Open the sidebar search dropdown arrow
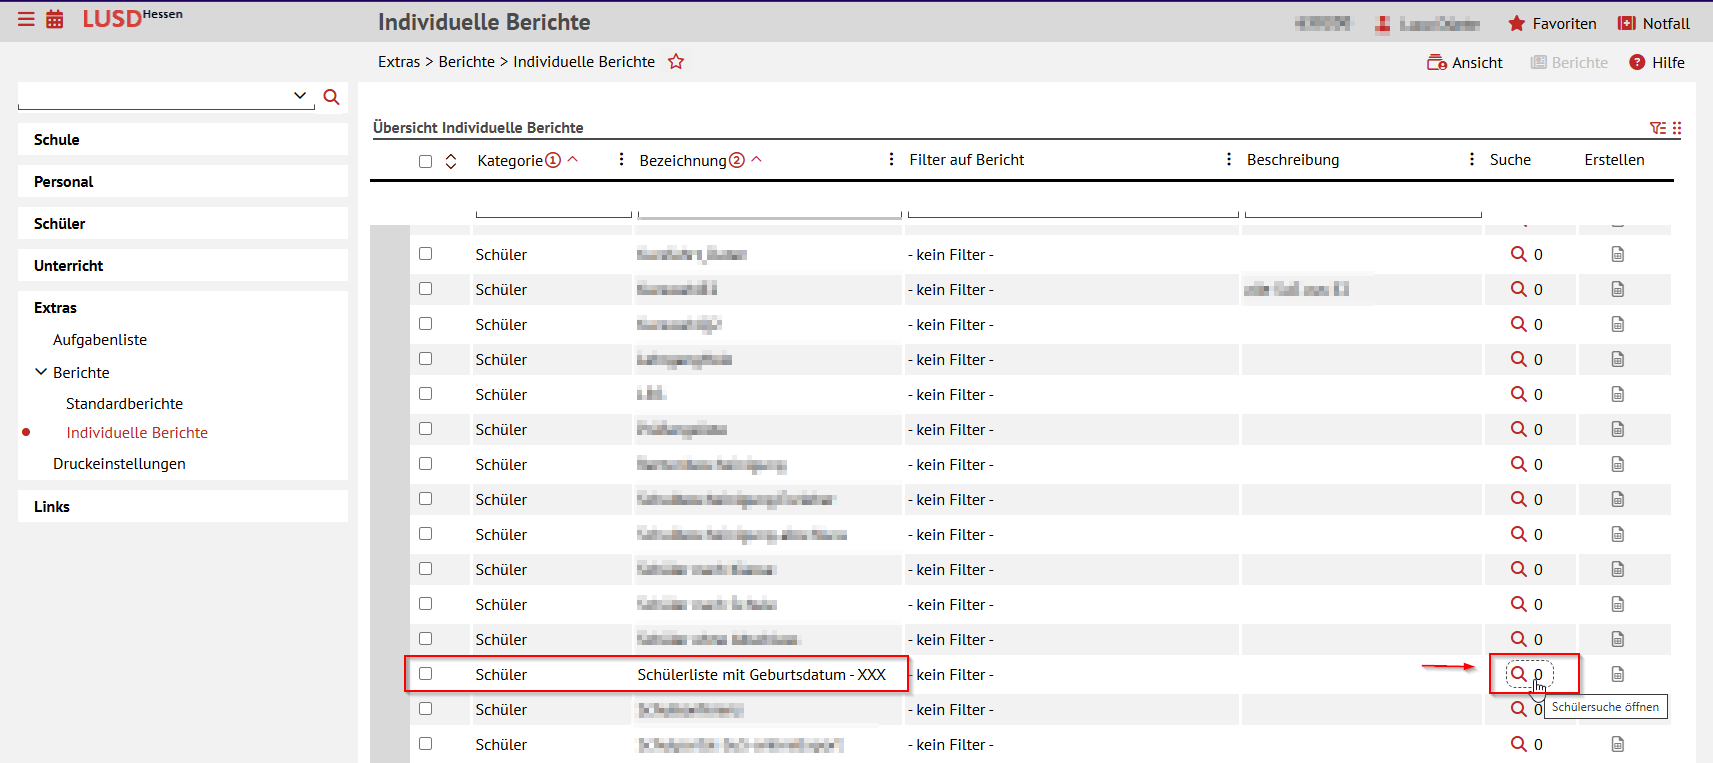 [300, 95]
